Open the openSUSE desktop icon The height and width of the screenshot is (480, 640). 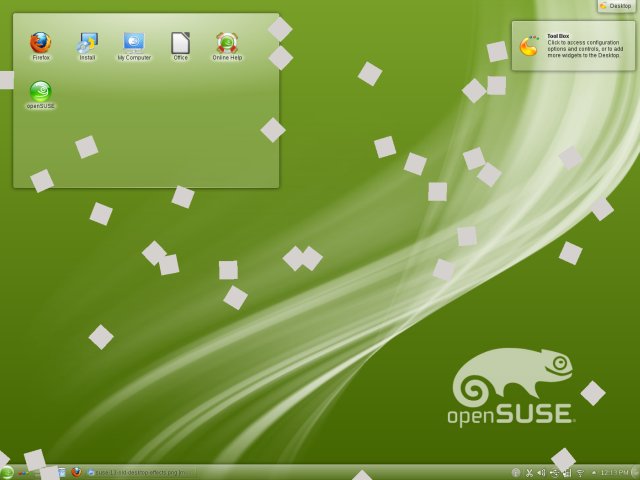coord(41,95)
